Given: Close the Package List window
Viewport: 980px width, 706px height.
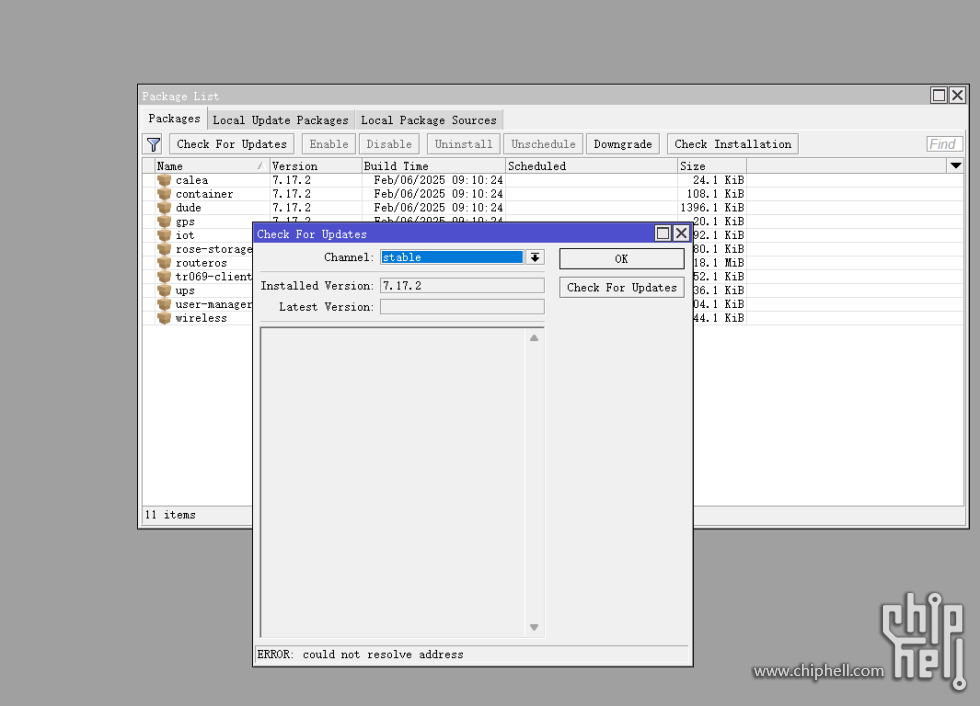Looking at the screenshot, I should point(958,95).
